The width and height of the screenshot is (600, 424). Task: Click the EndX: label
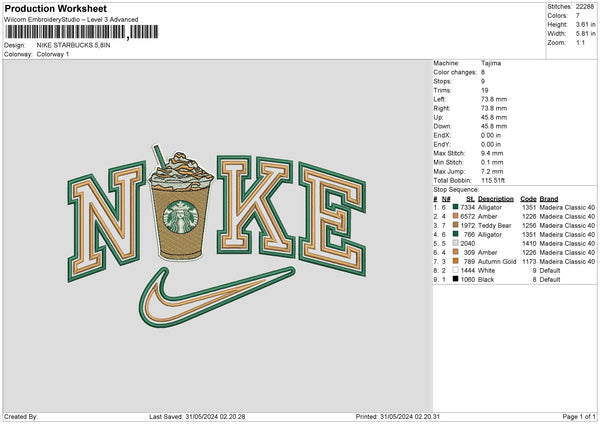[442, 135]
